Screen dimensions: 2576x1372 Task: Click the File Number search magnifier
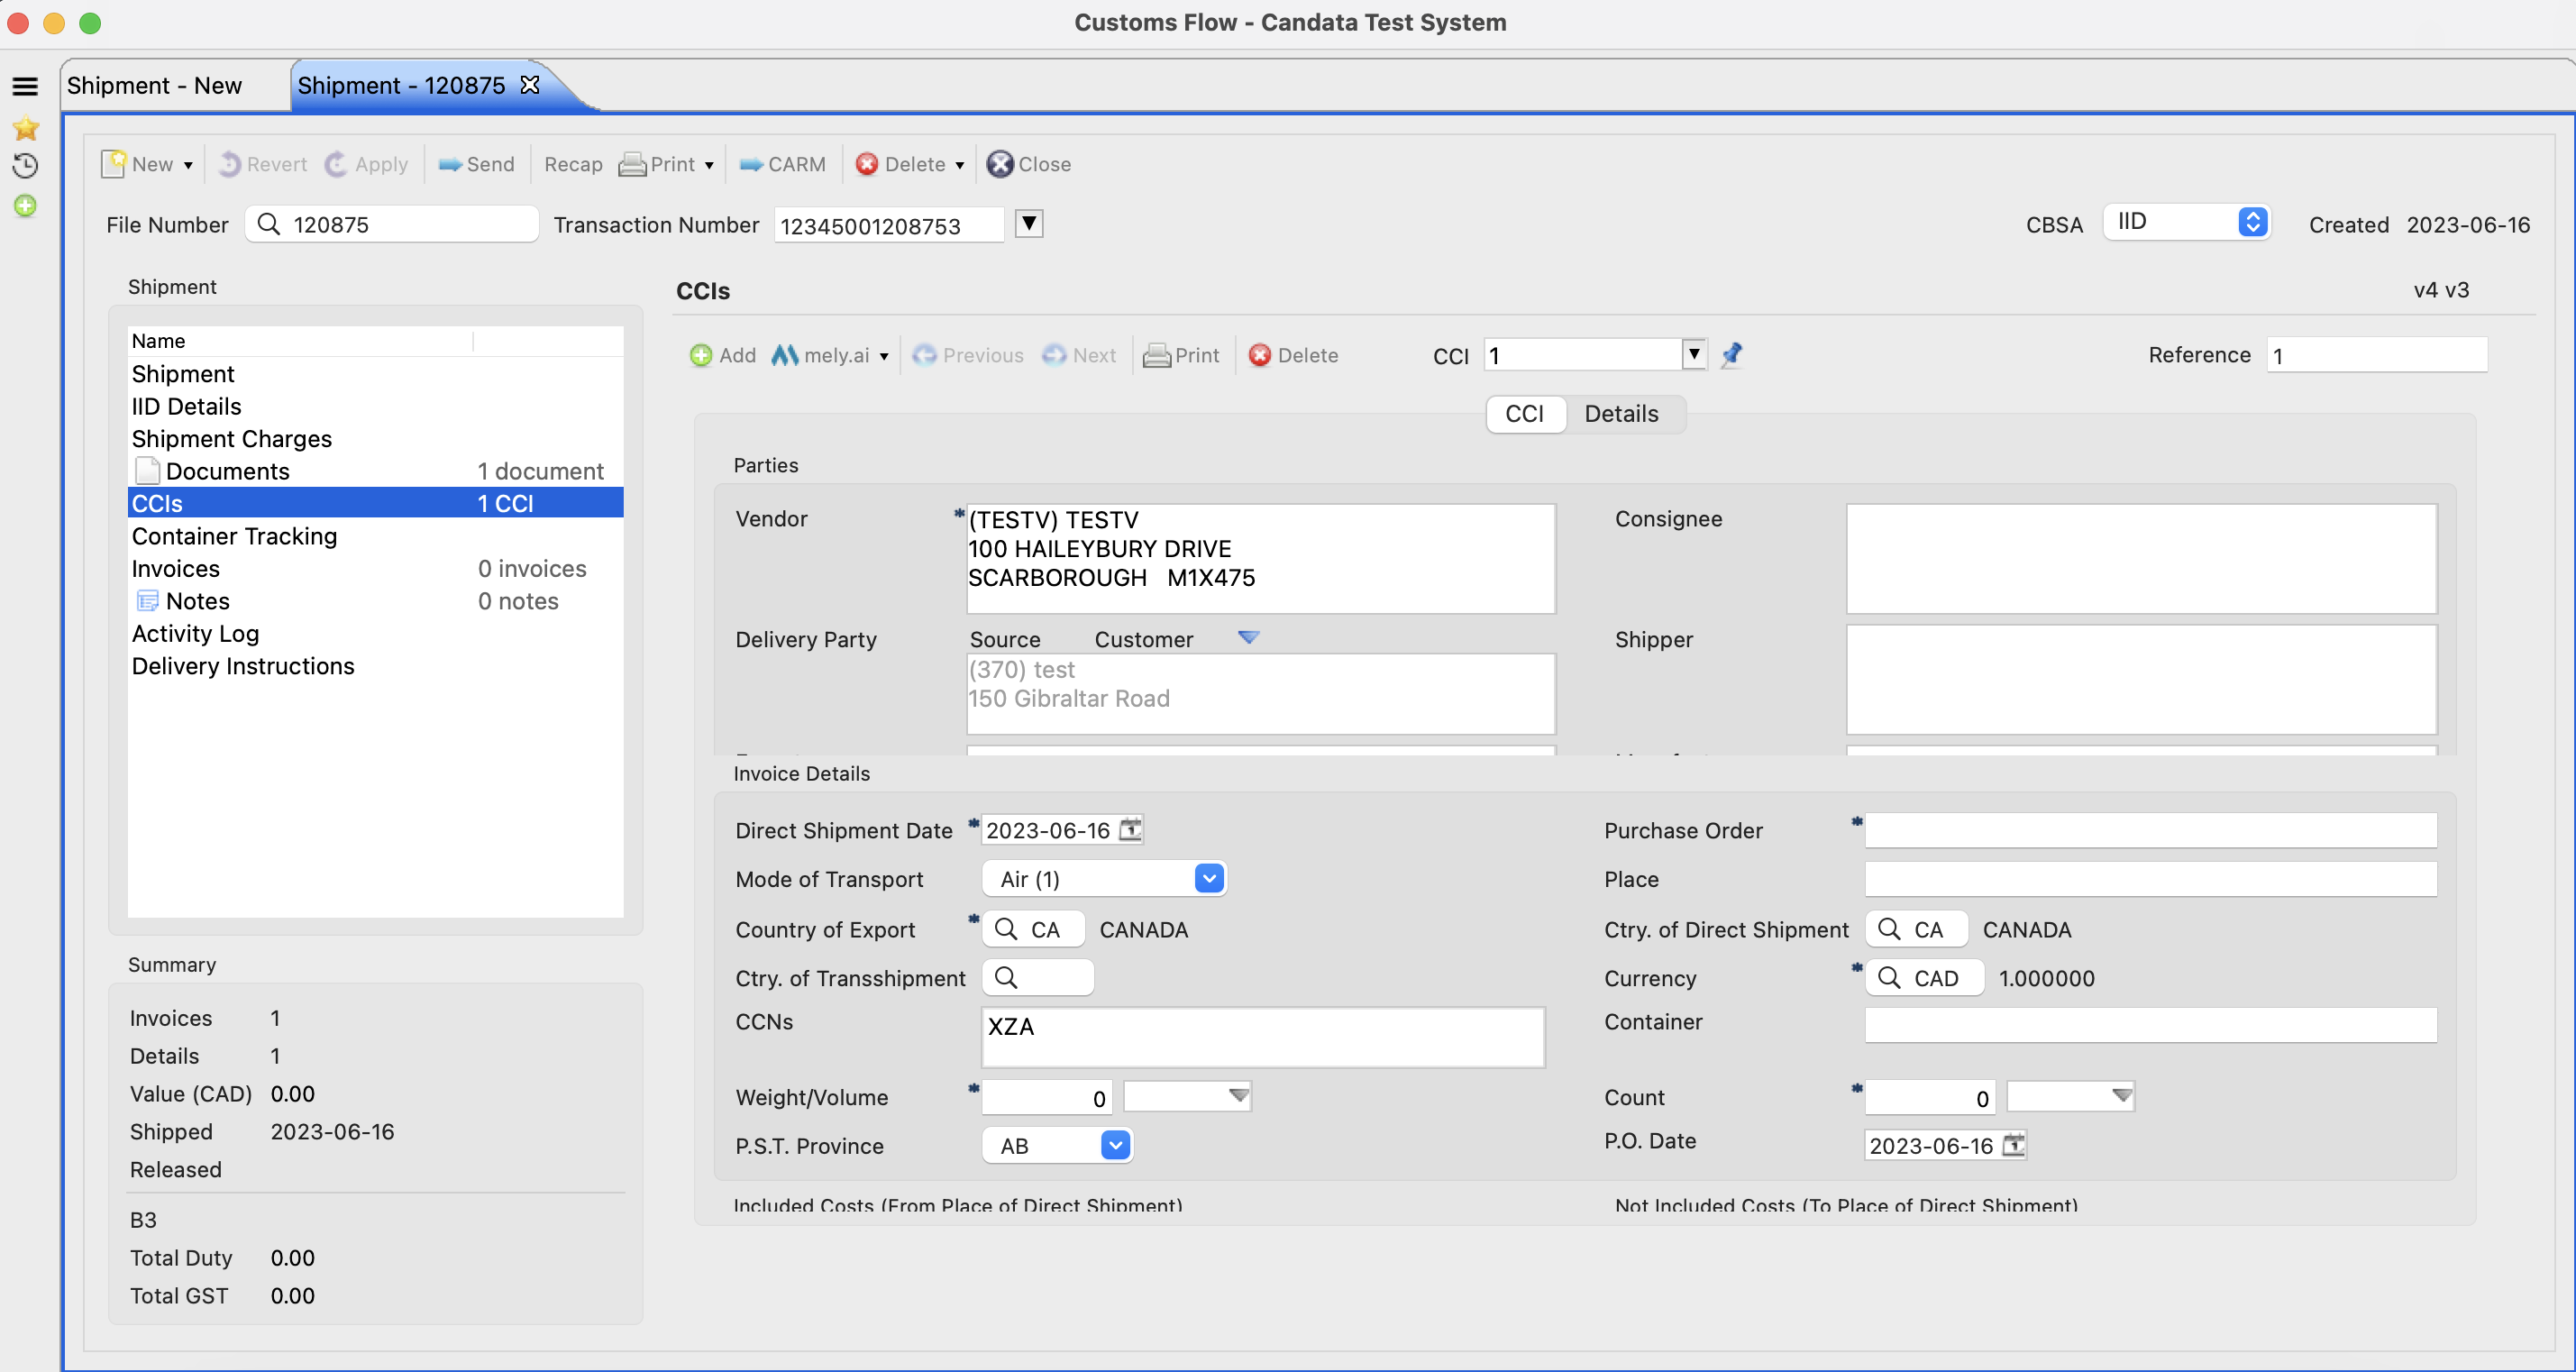(268, 224)
